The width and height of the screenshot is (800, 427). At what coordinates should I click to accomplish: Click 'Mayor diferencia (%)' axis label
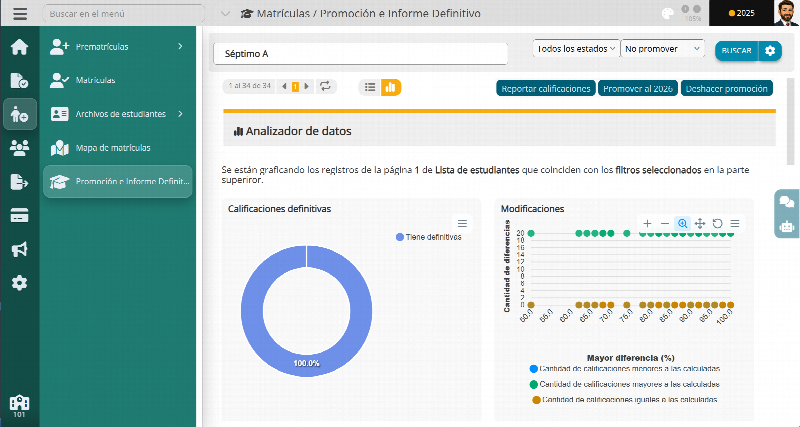pyautogui.click(x=631, y=358)
